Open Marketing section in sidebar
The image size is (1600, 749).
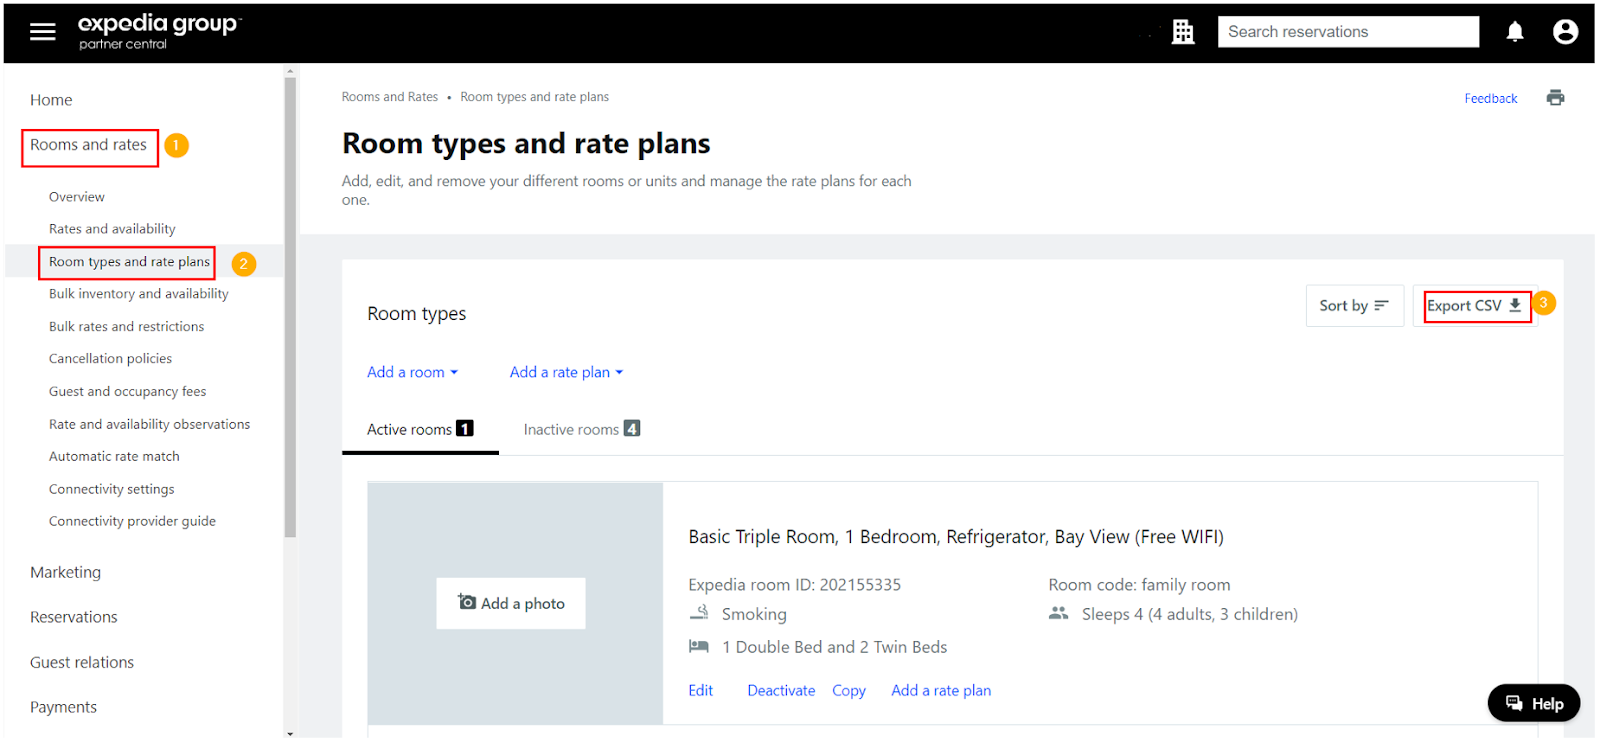(x=65, y=572)
